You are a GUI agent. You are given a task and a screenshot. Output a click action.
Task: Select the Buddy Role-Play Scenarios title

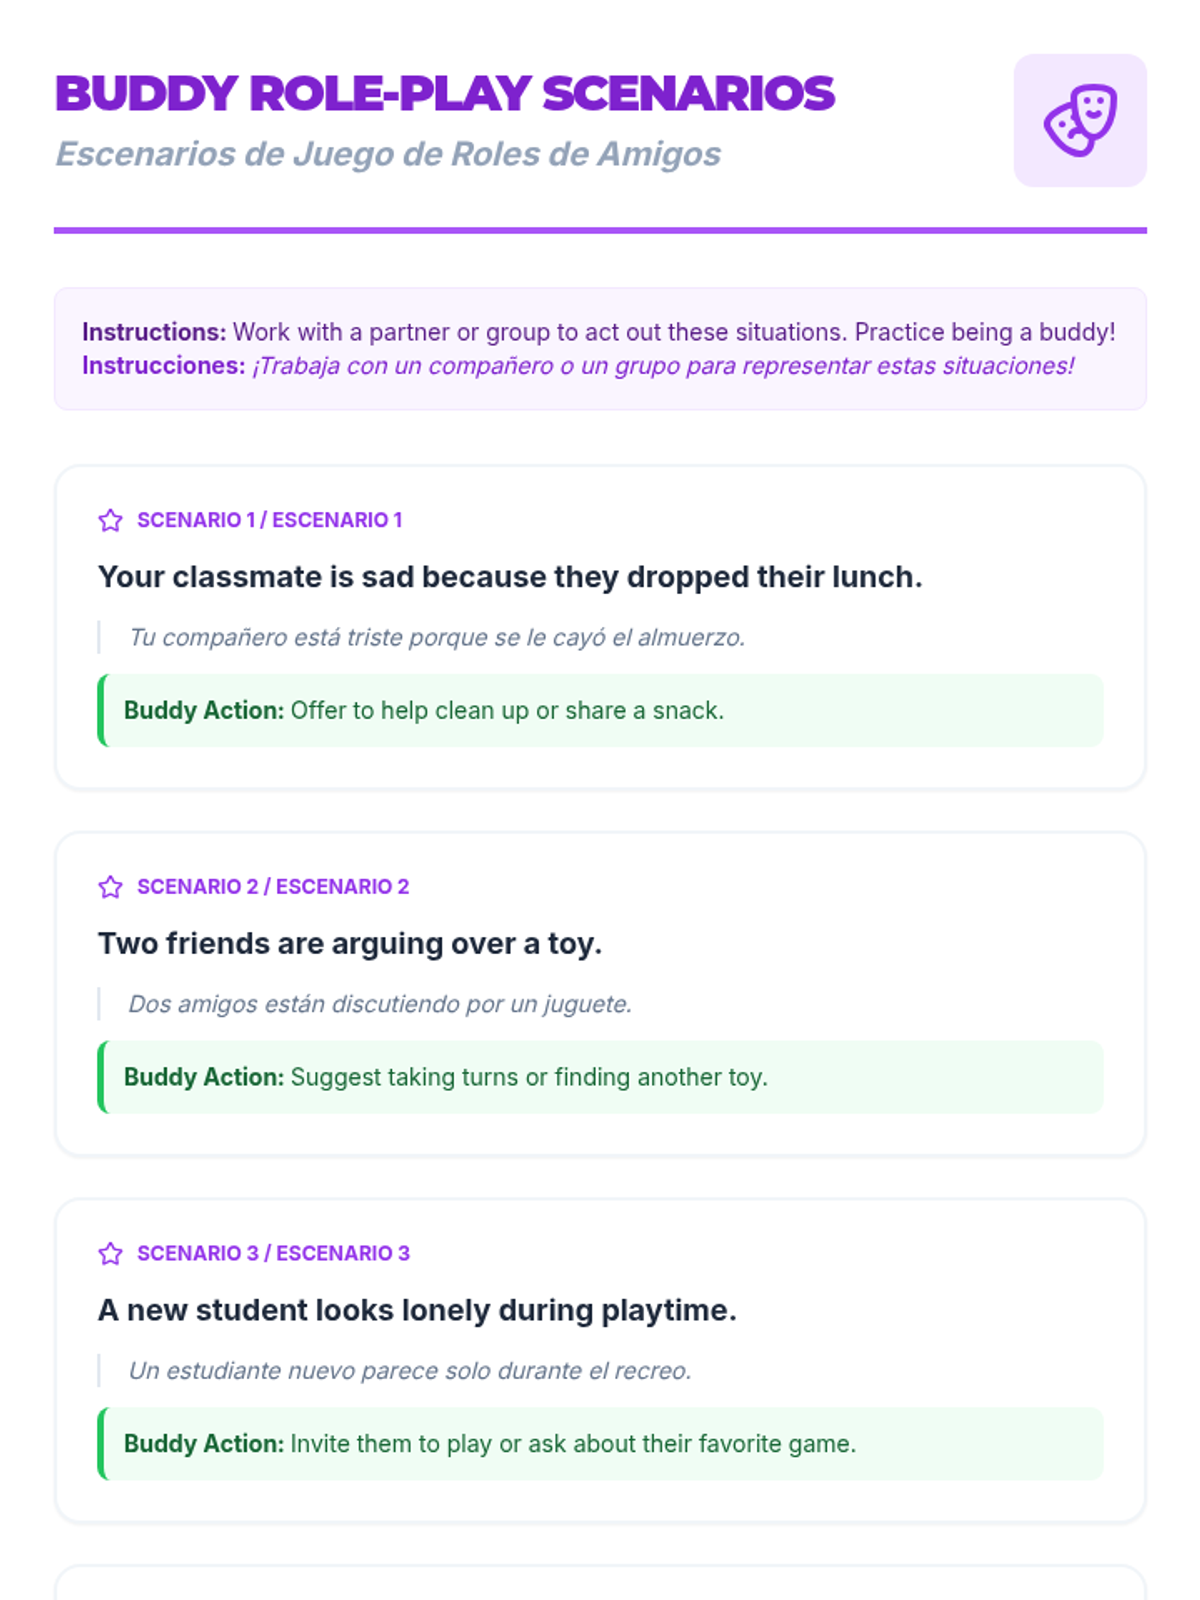444,94
